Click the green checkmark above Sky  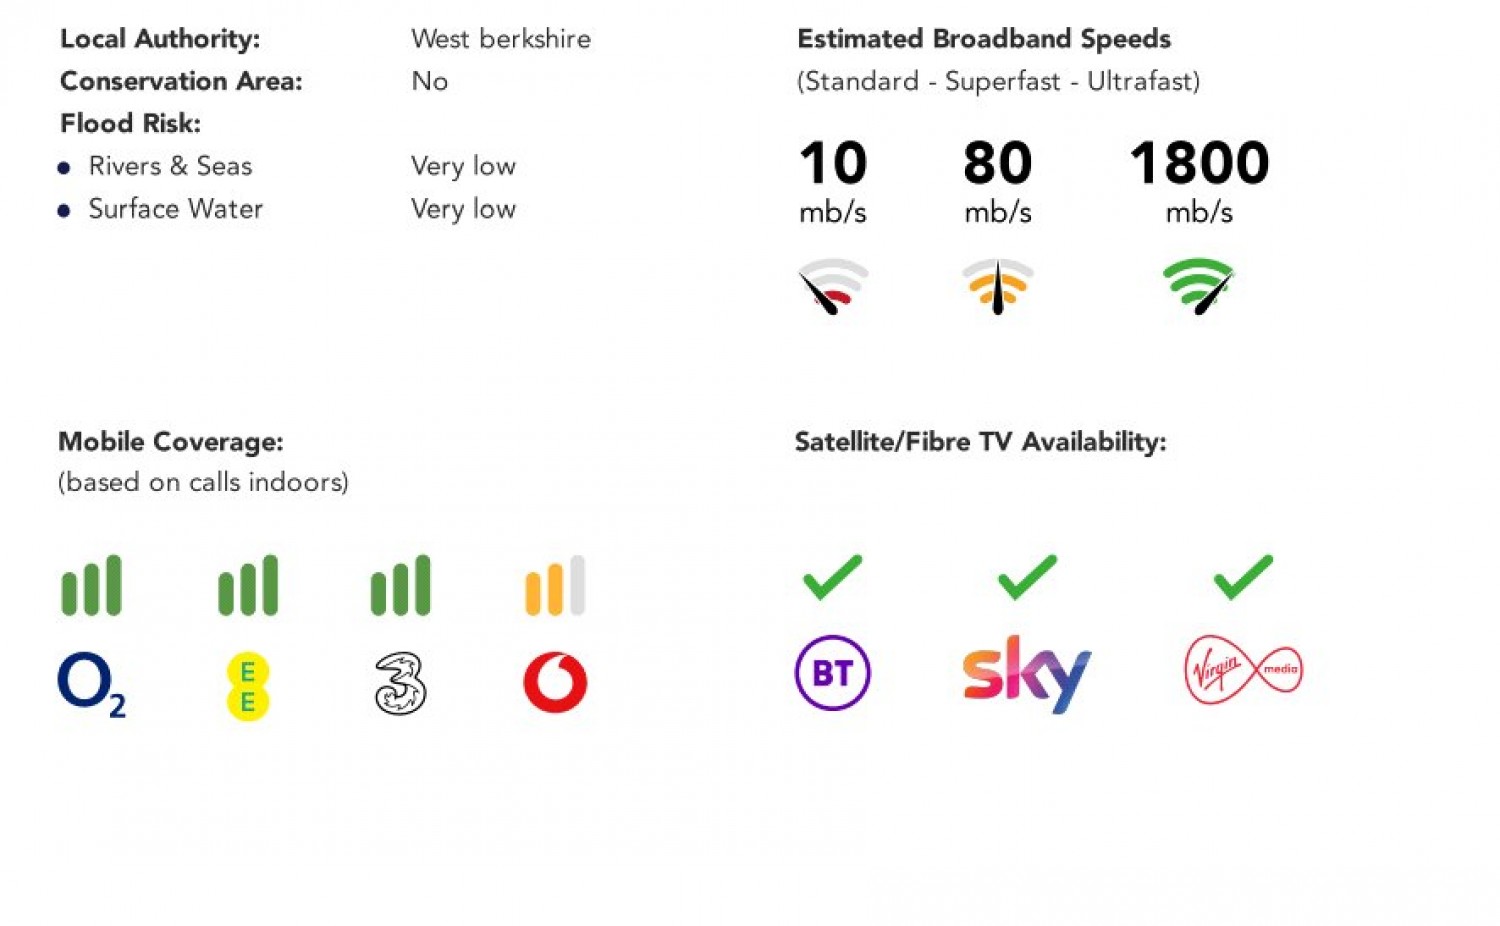coord(1027,577)
